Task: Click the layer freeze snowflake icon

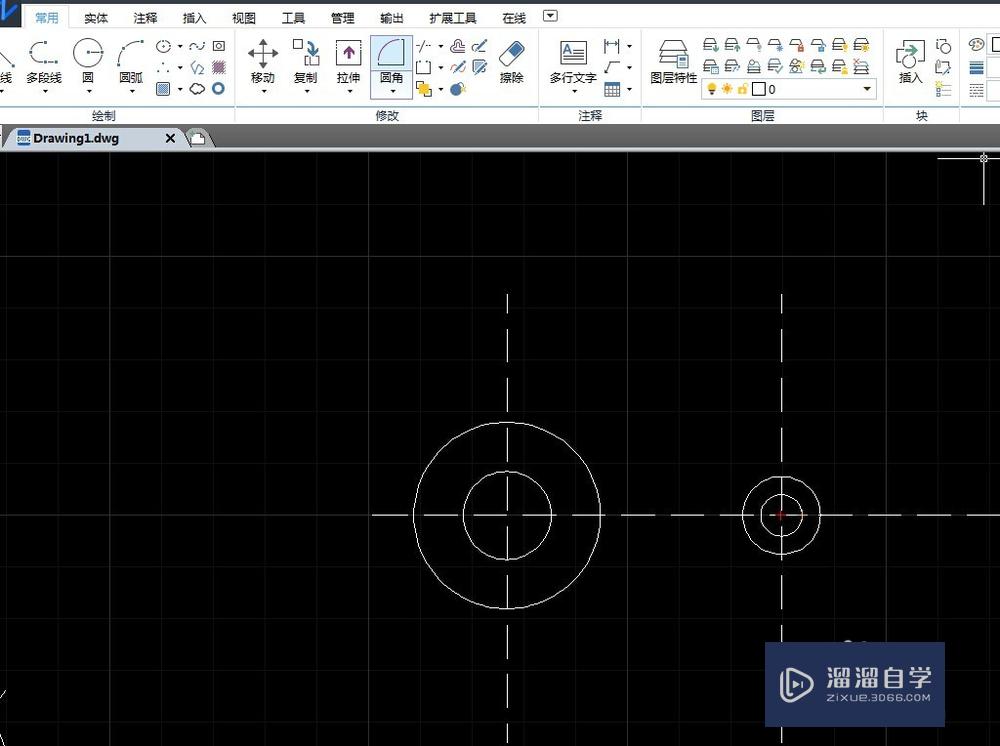Action: 775,45
